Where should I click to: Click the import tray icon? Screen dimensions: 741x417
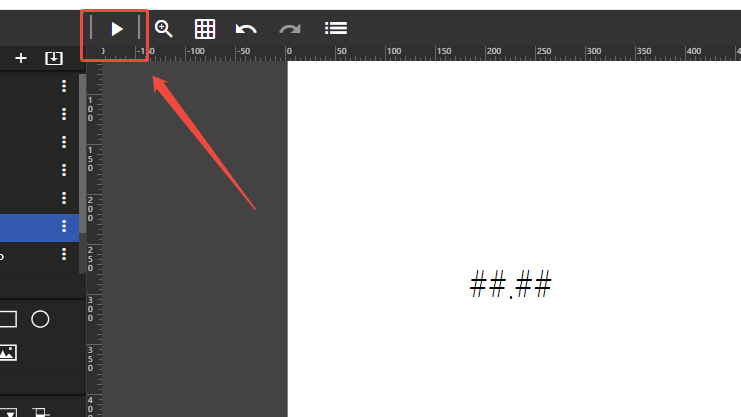[x=53, y=58]
